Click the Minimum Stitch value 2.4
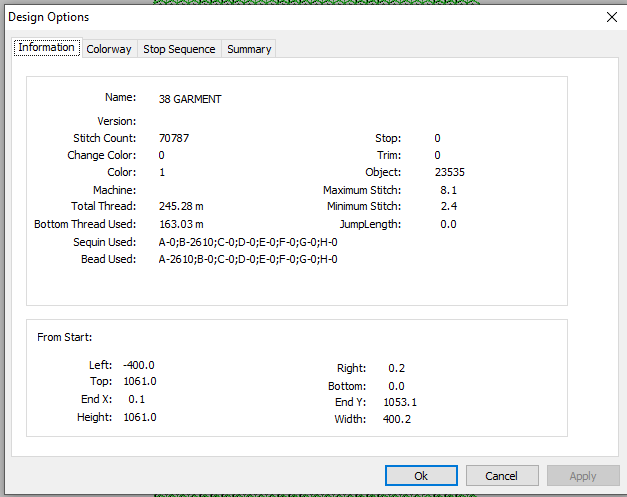627x497 pixels. point(449,206)
